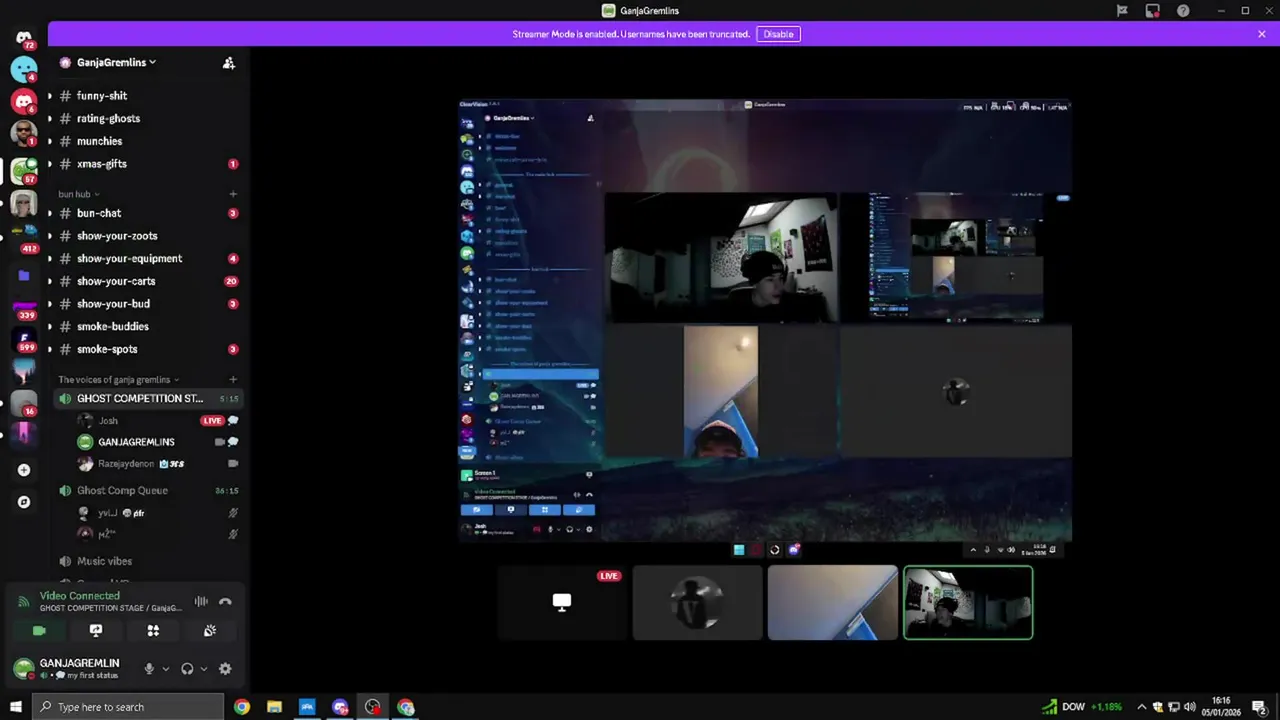The height and width of the screenshot is (720, 1280).
Task: Select GHOST COMPETITION STAGE voice channel
Action: 146,399
